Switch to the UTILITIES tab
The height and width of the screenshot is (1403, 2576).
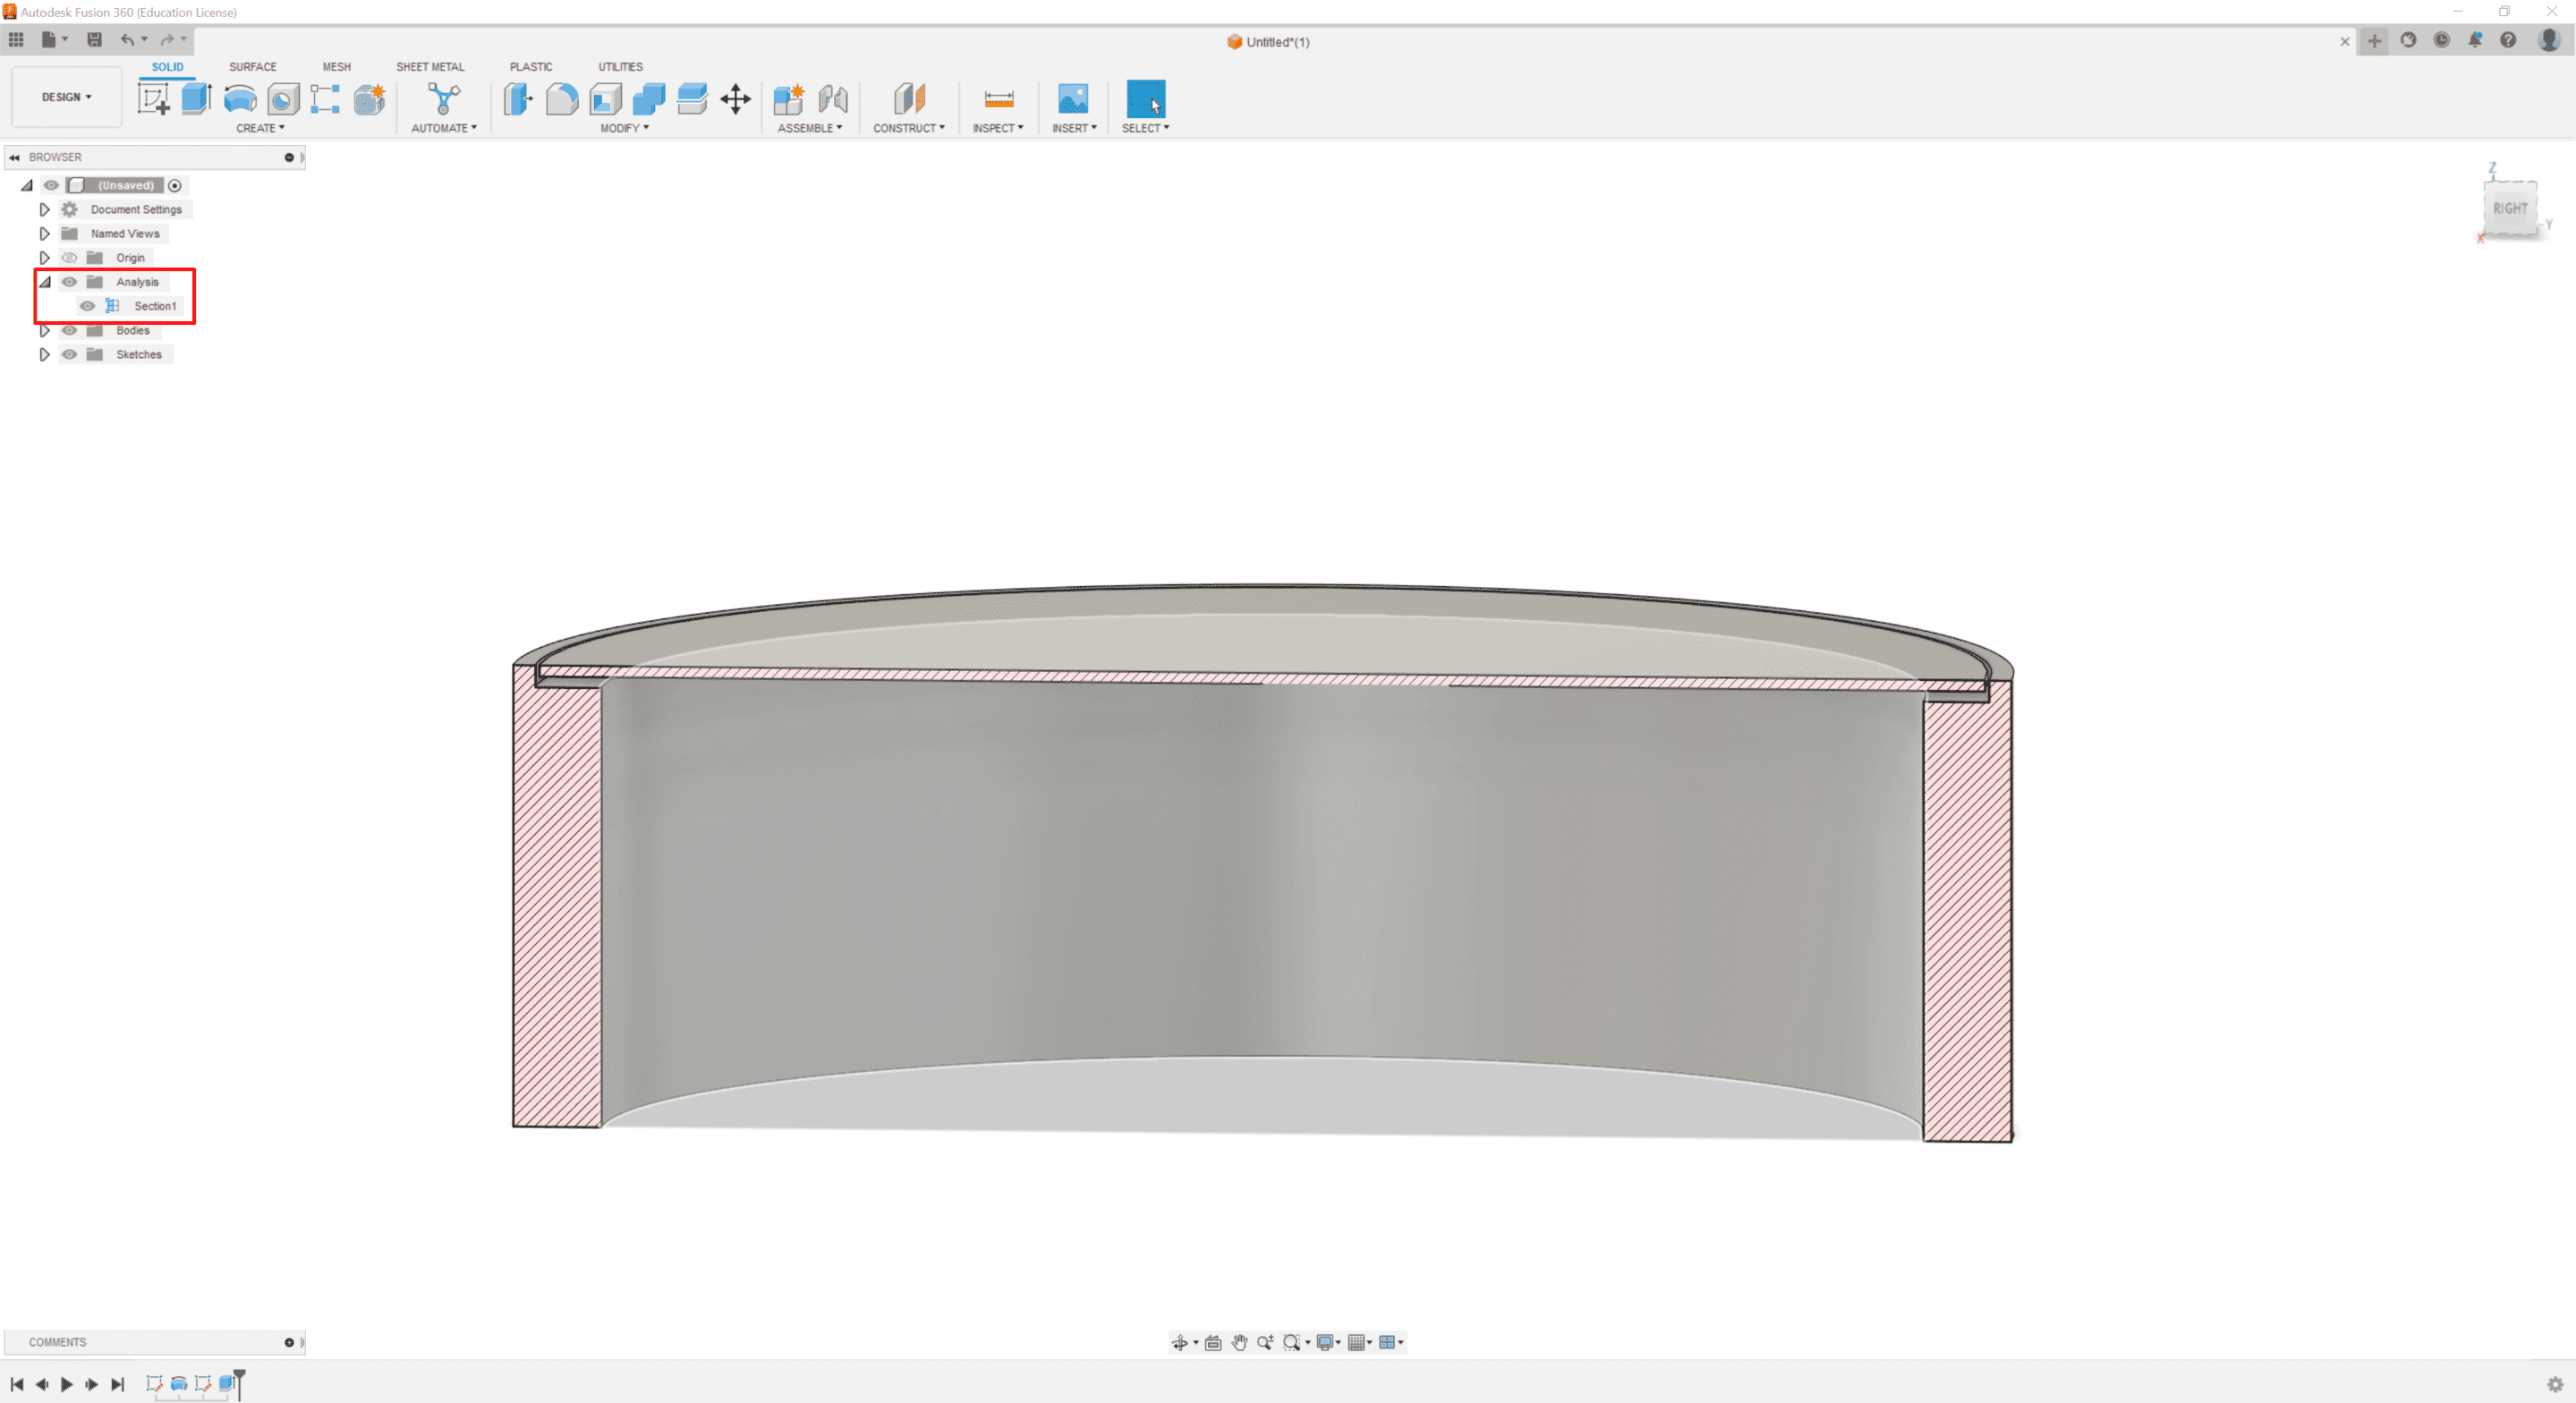coord(620,67)
